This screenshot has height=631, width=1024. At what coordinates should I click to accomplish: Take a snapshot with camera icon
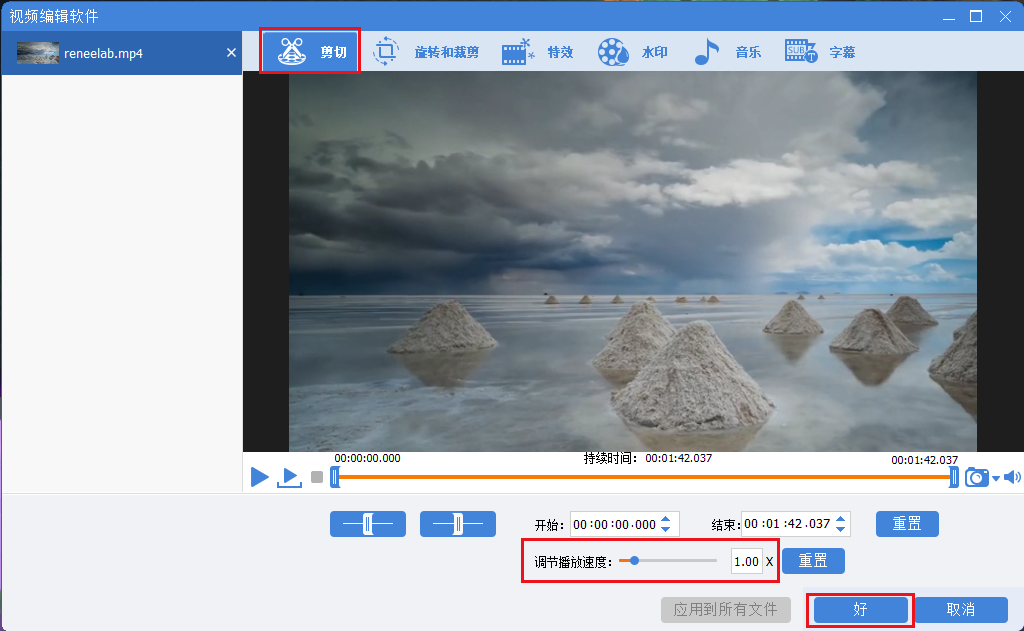(x=976, y=477)
